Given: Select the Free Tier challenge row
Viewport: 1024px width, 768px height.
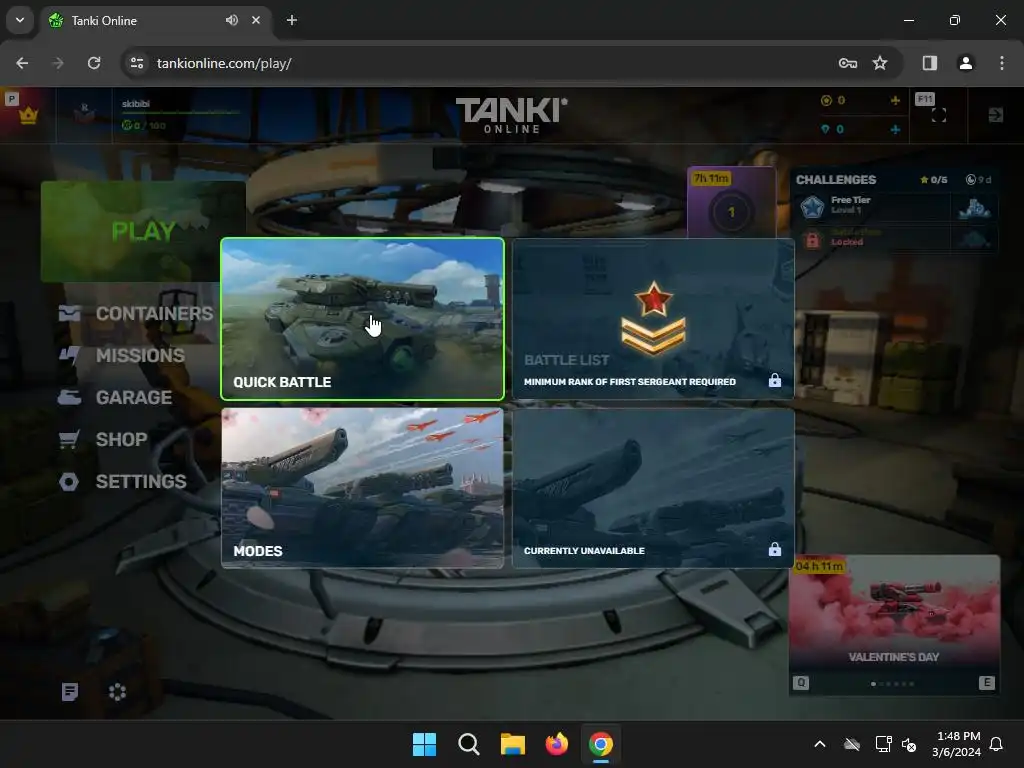Looking at the screenshot, I should pos(894,207).
